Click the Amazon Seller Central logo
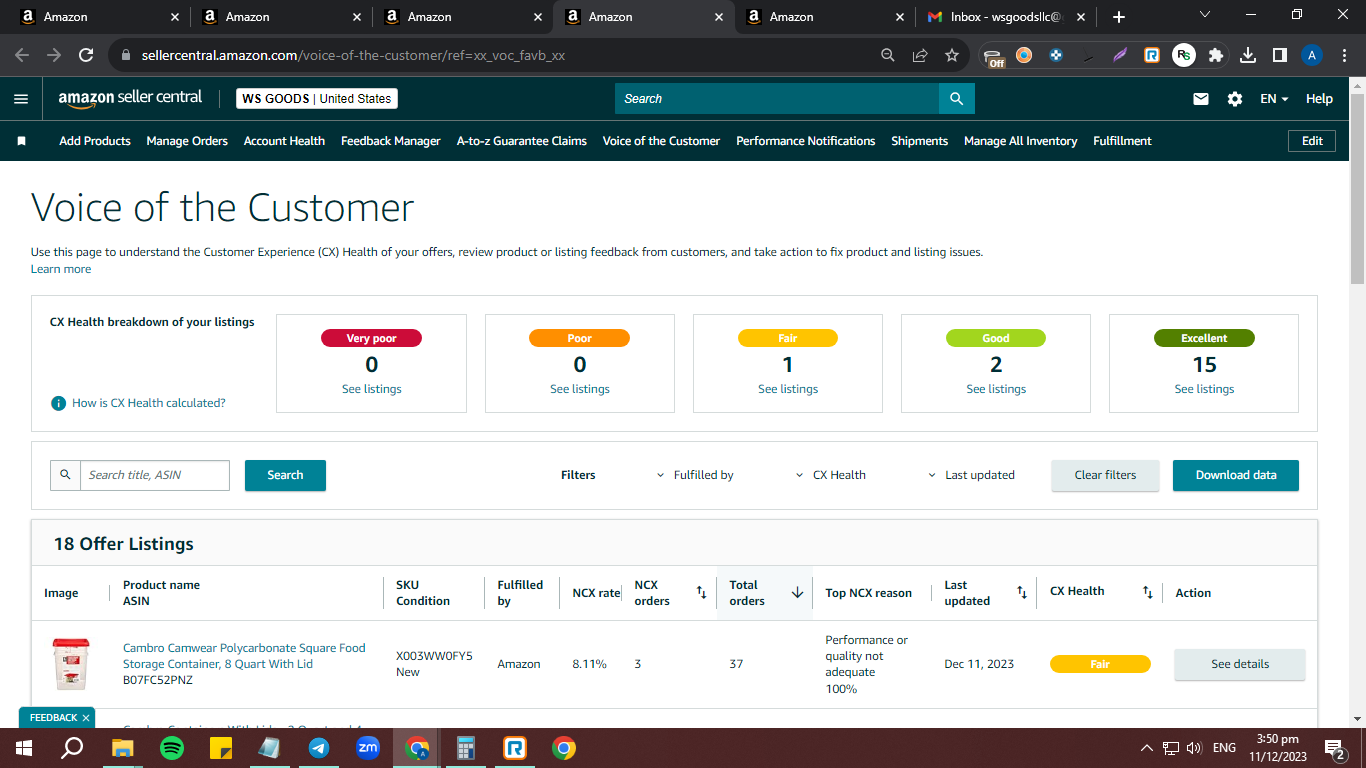The width and height of the screenshot is (1366, 768). 130,98
